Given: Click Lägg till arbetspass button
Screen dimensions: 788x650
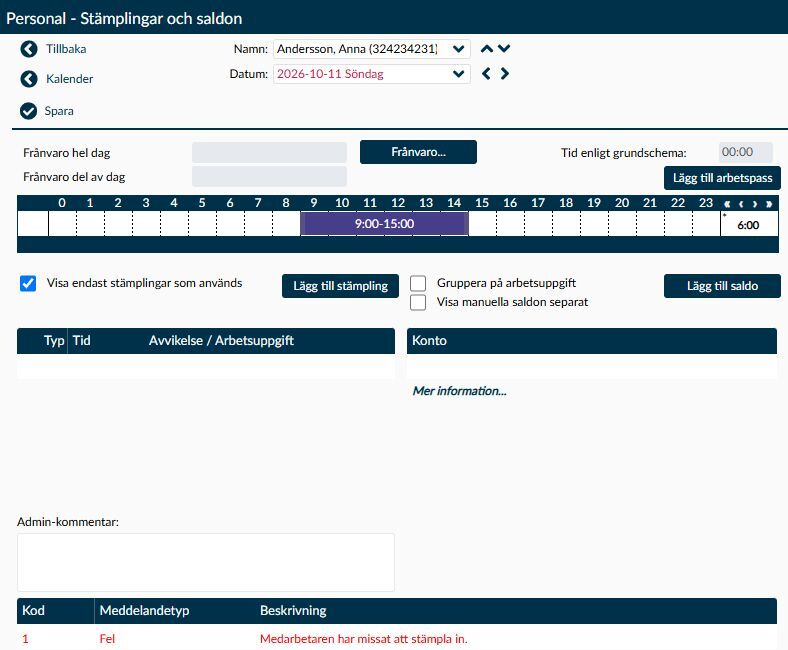Looking at the screenshot, I should point(722,178).
